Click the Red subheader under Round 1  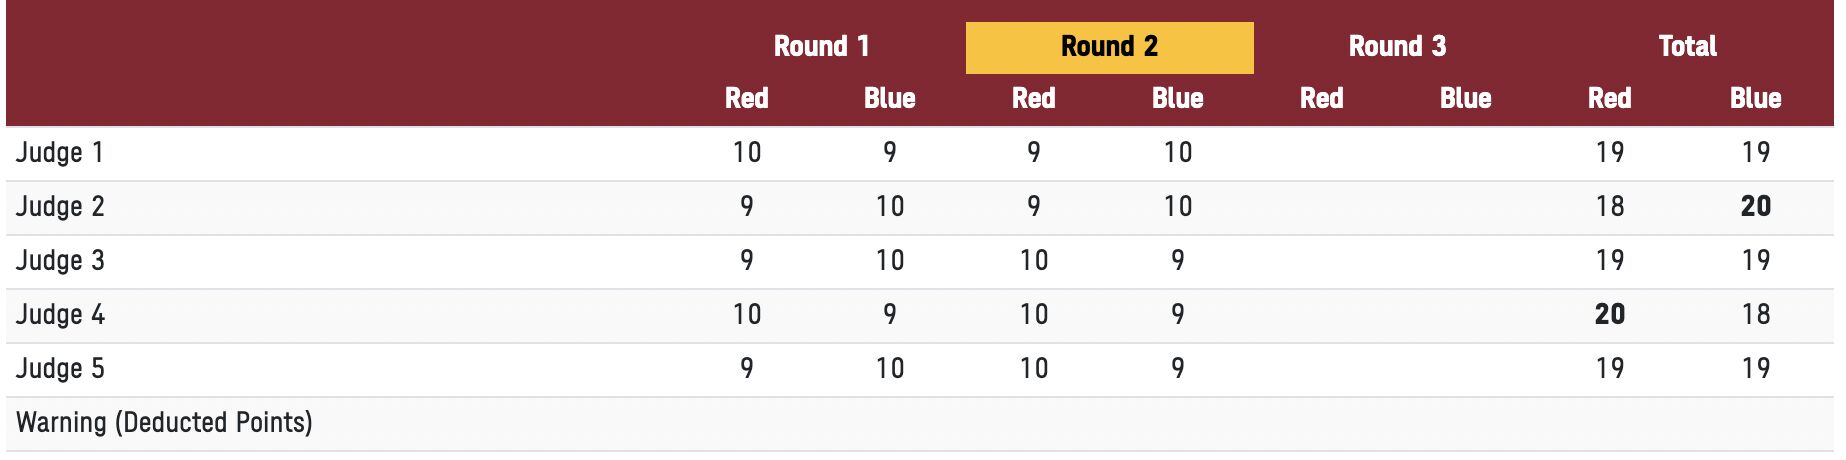(746, 98)
